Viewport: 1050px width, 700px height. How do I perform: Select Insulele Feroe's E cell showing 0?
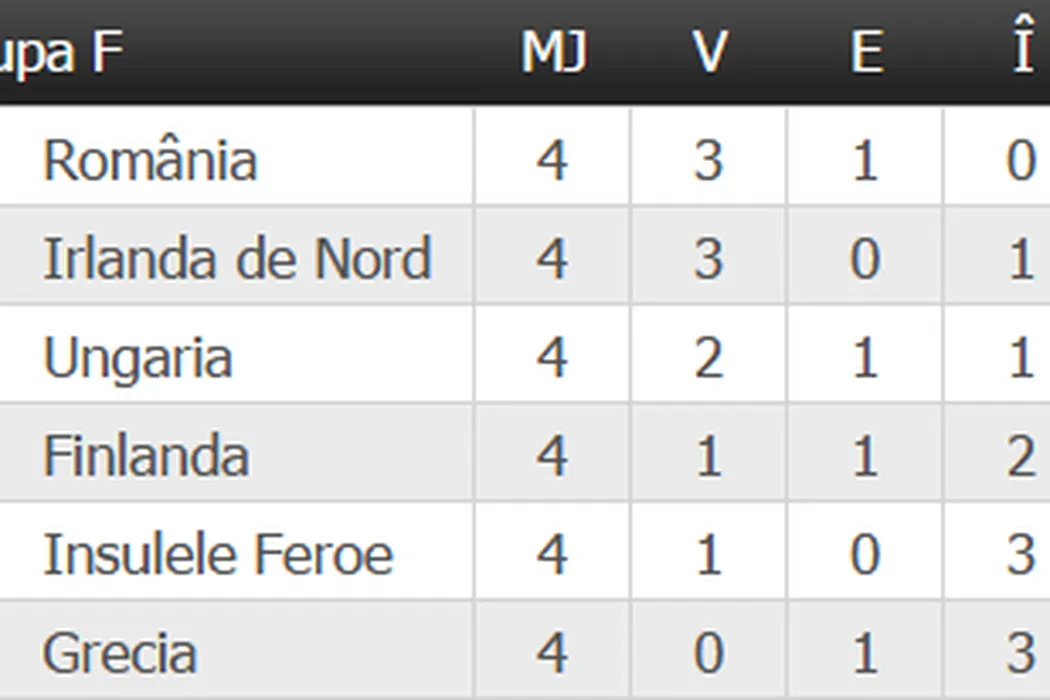pyautogui.click(x=865, y=554)
